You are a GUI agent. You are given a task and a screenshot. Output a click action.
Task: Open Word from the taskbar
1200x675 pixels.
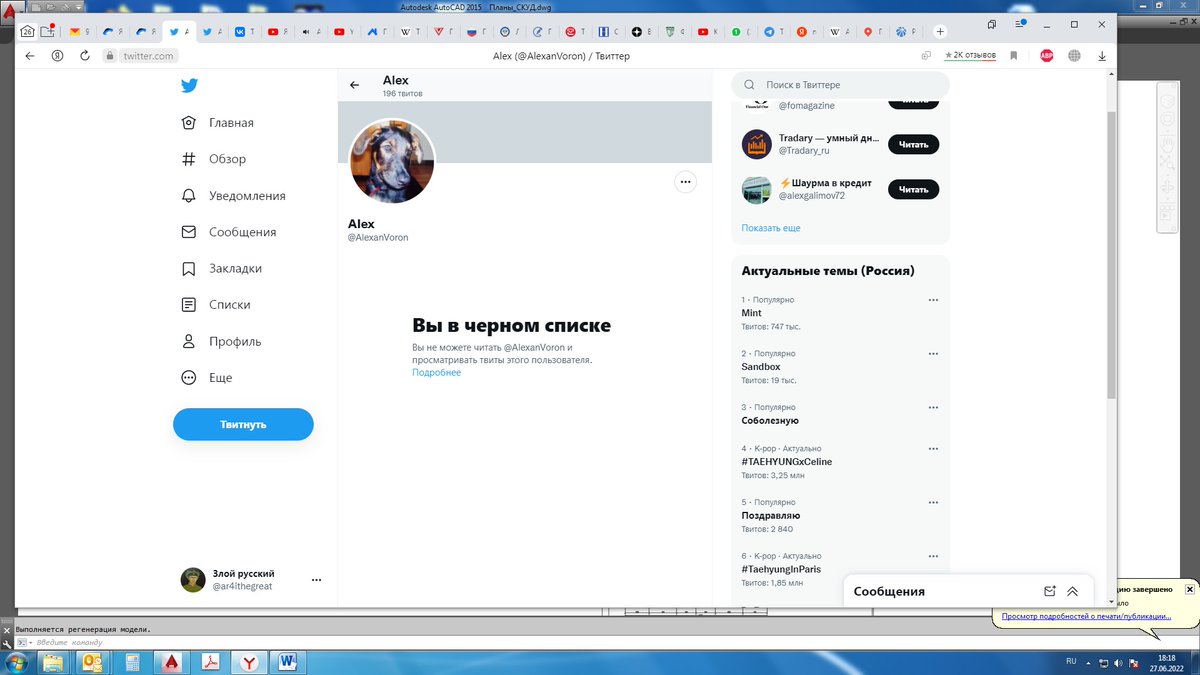pyautogui.click(x=287, y=662)
